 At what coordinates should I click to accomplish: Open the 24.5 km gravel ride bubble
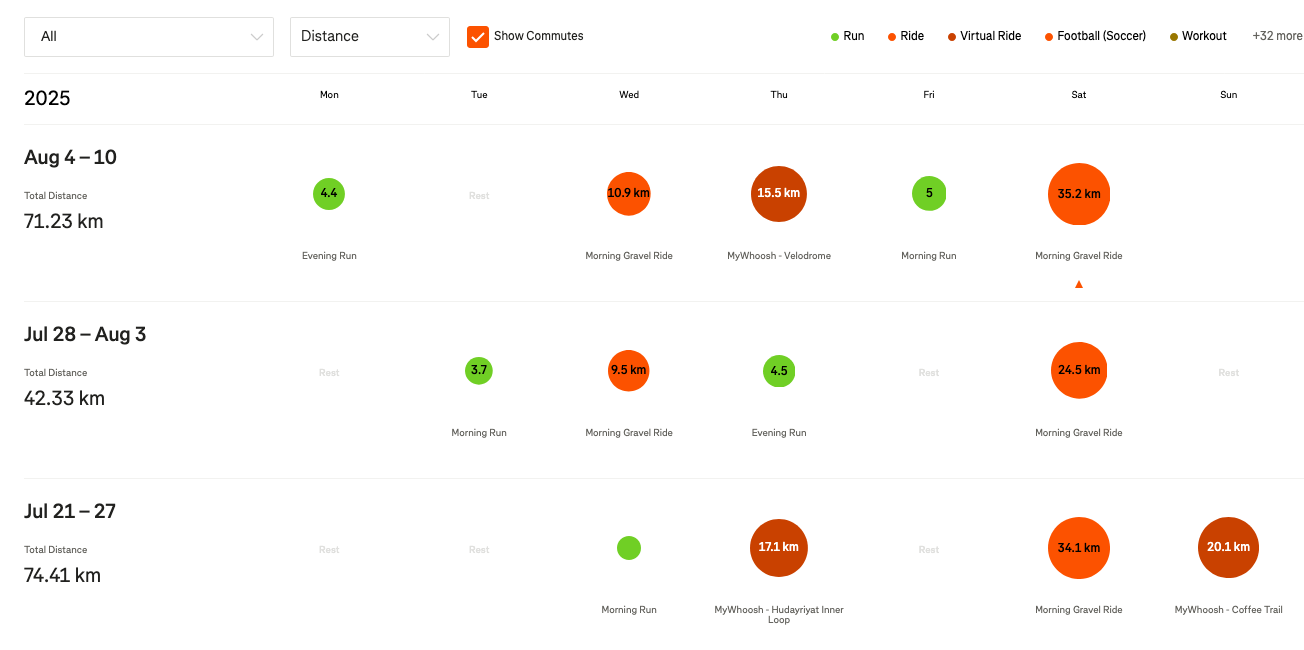click(x=1078, y=370)
